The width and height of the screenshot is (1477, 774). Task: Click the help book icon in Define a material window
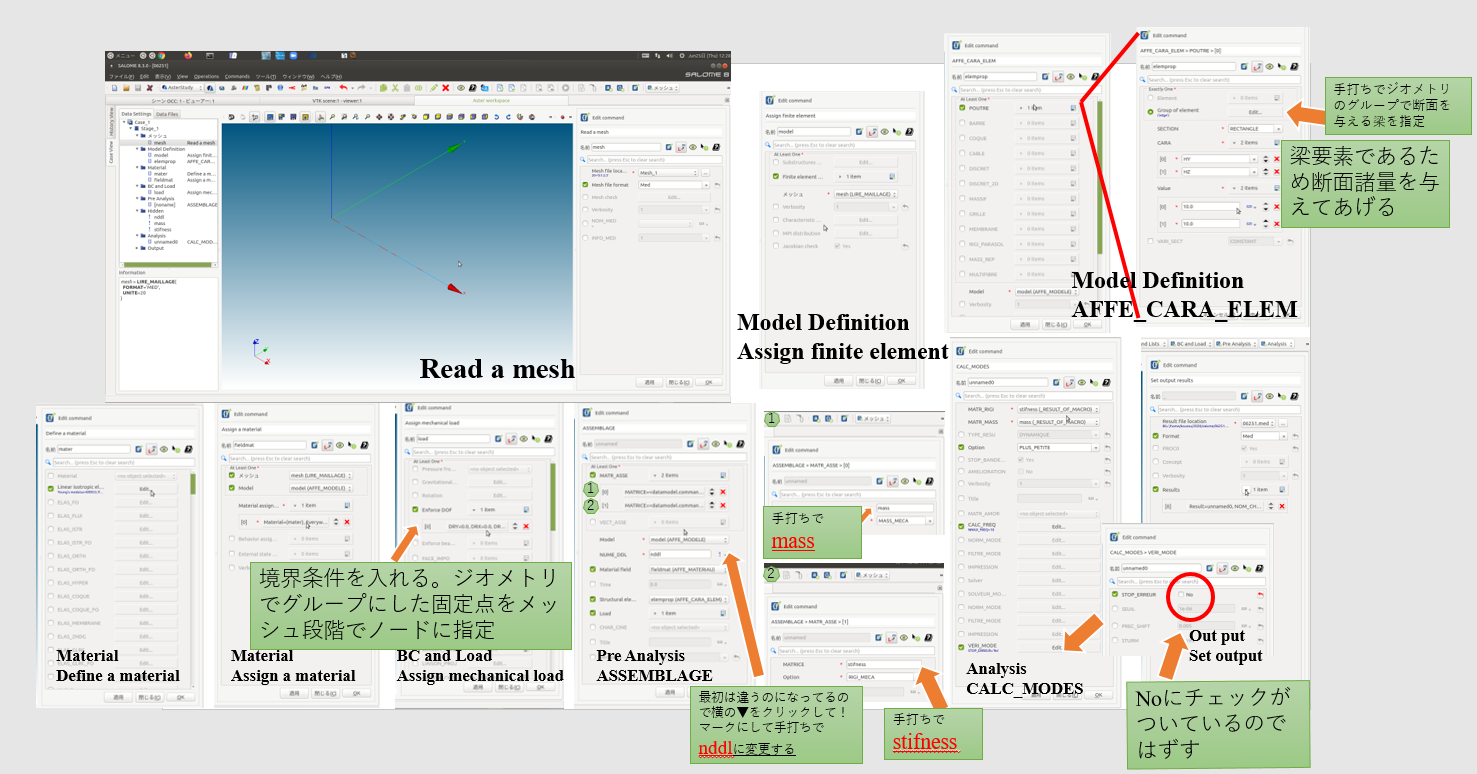click(x=188, y=449)
